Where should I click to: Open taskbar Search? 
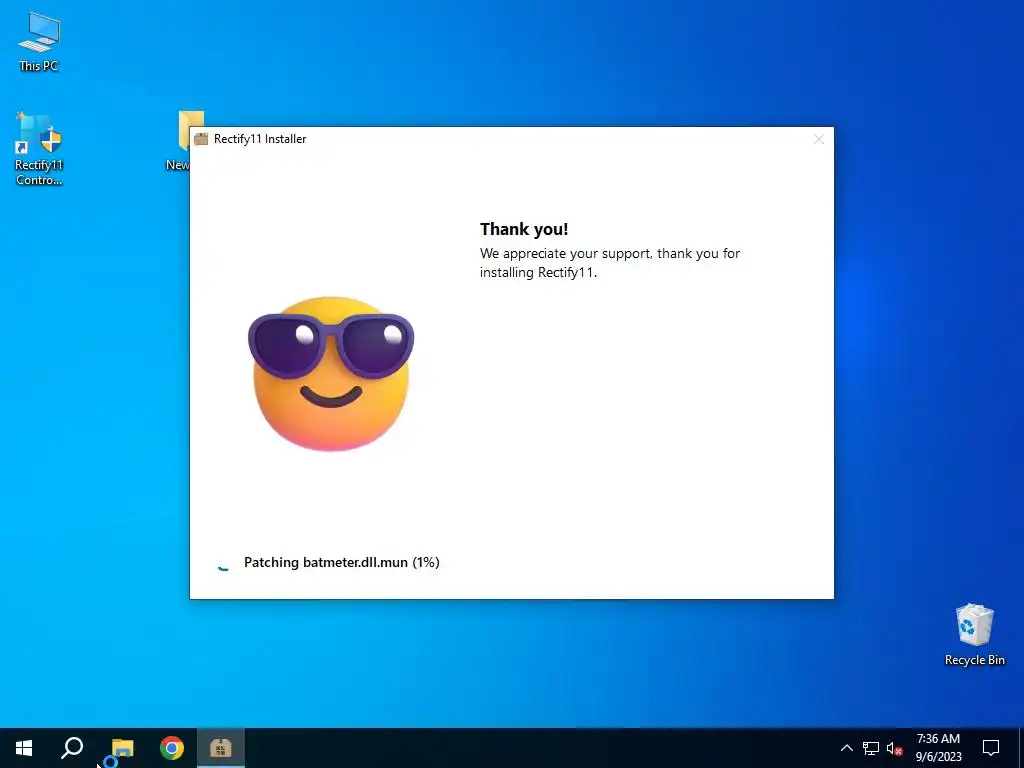pos(72,748)
